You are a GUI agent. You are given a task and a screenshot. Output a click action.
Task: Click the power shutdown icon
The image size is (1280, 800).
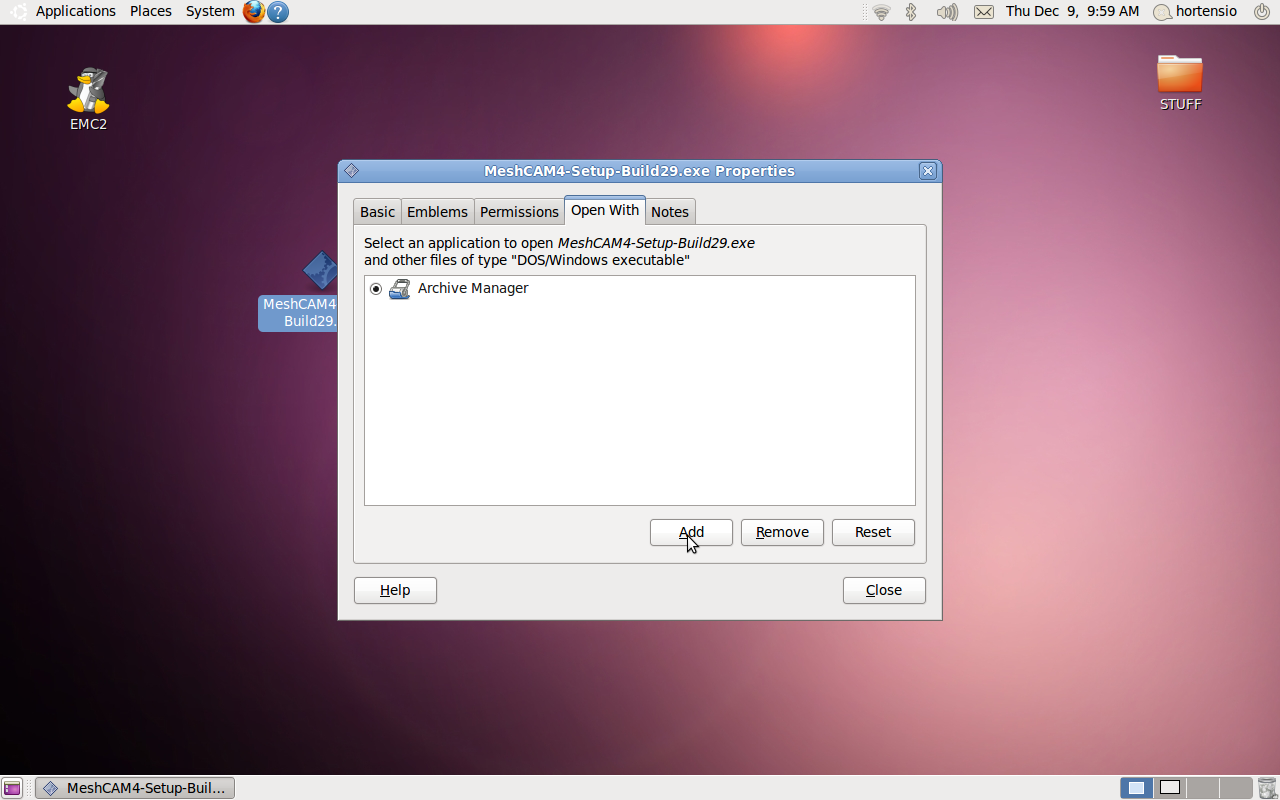[1262, 12]
